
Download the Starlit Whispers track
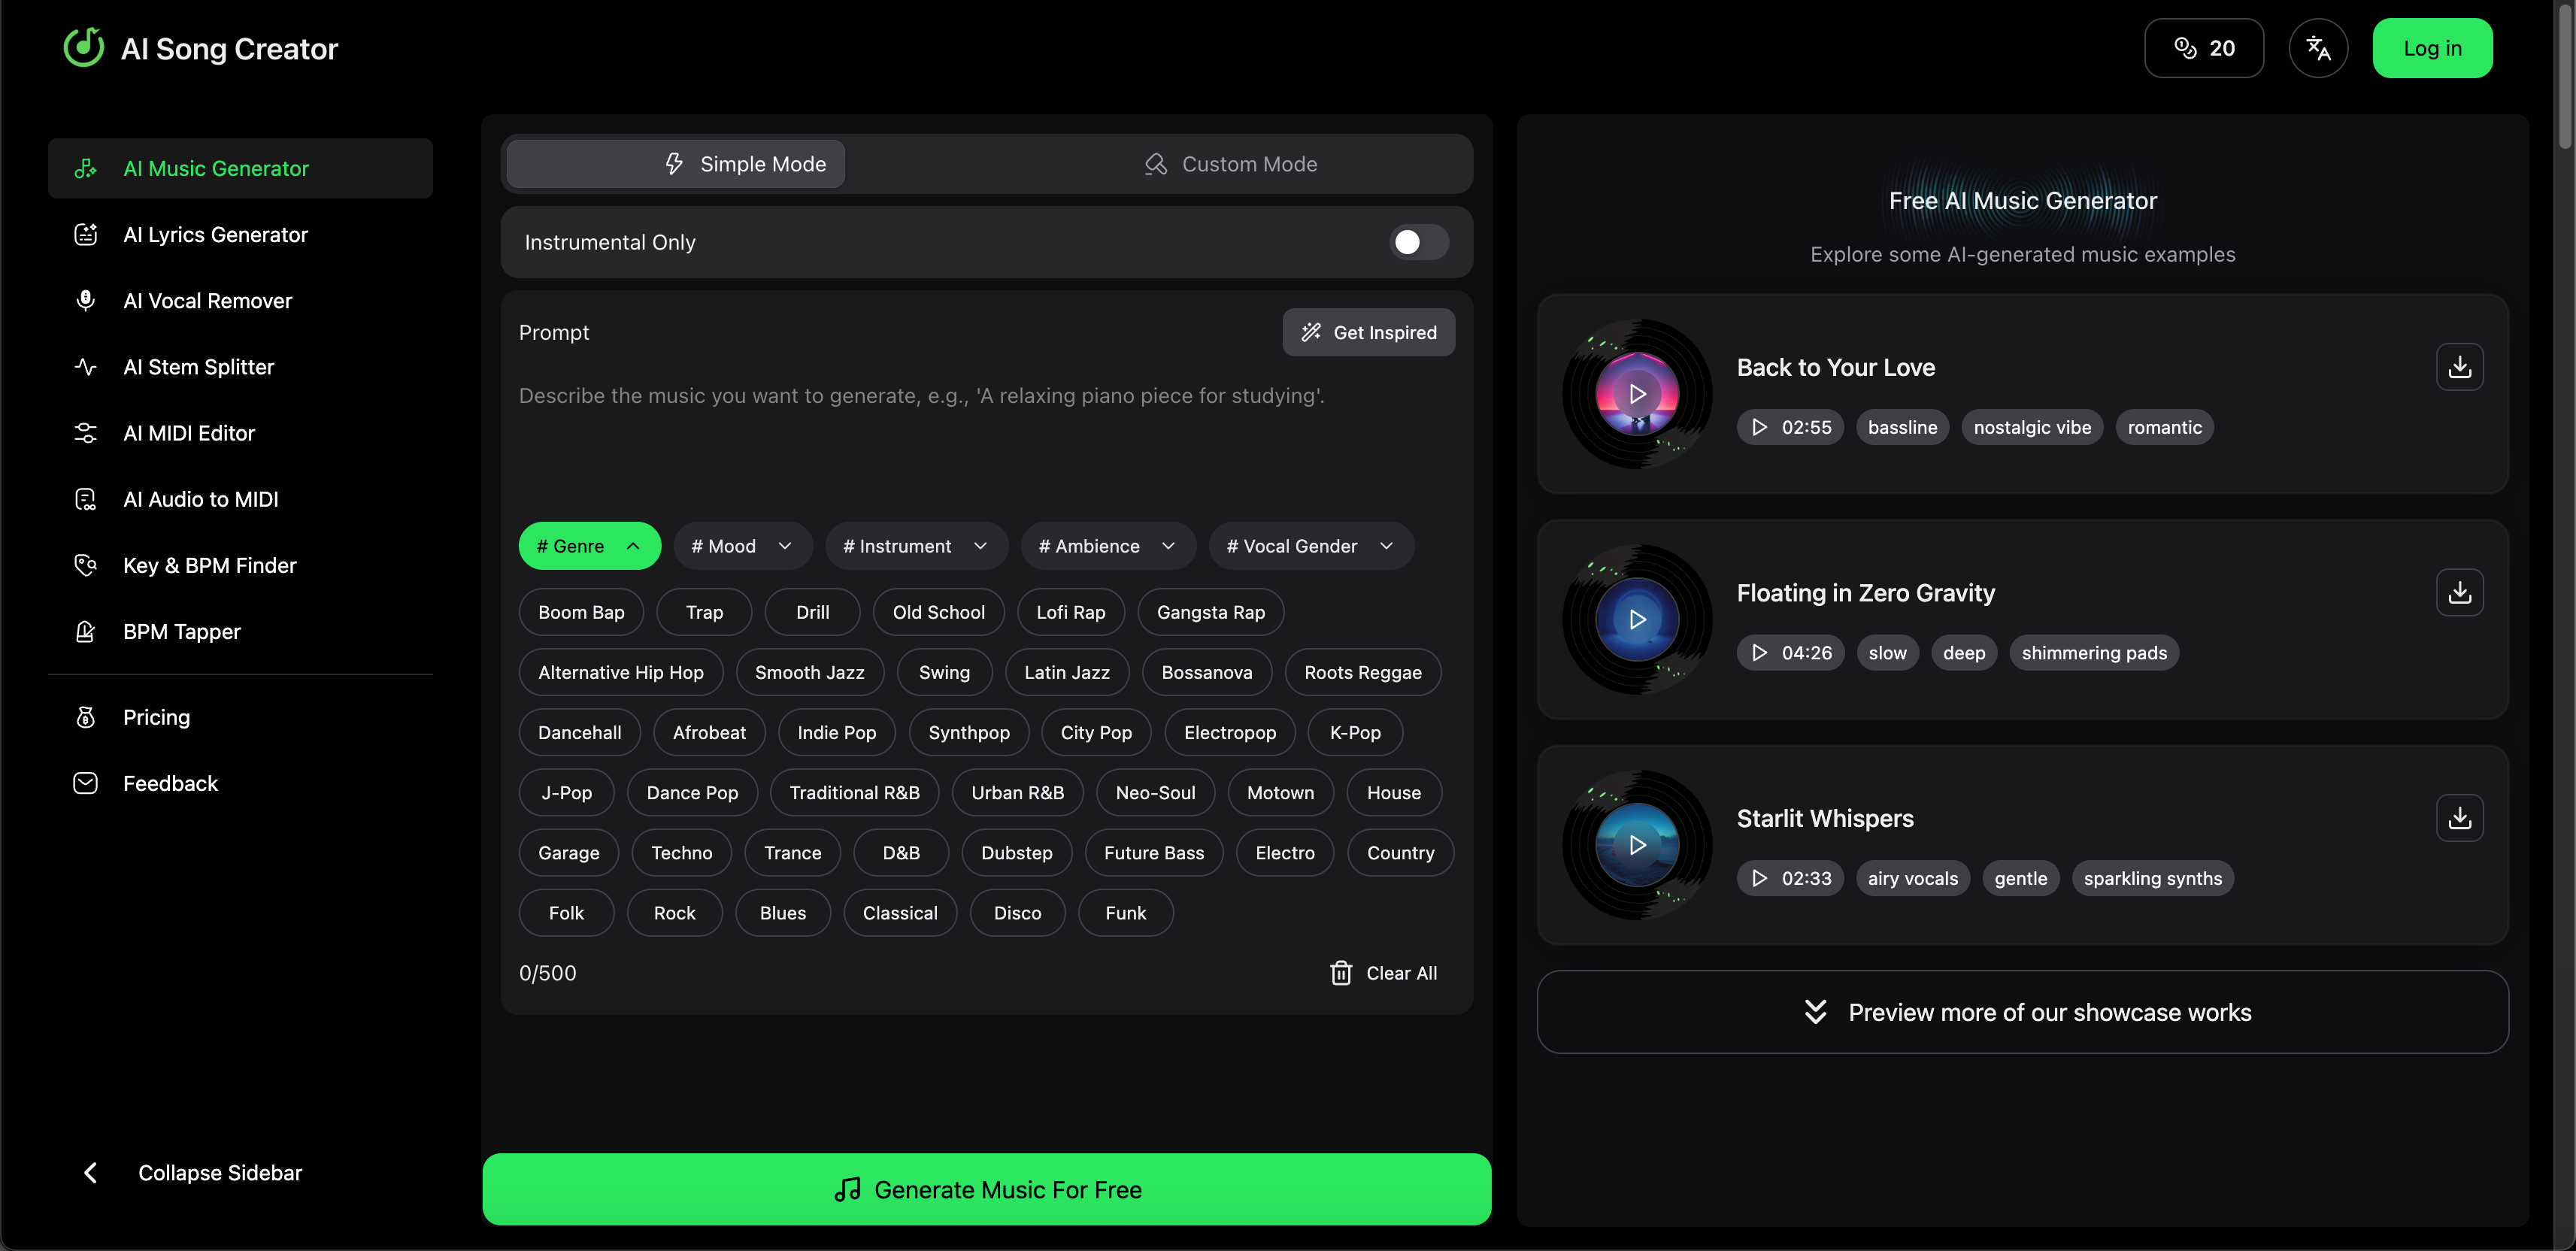[2459, 818]
